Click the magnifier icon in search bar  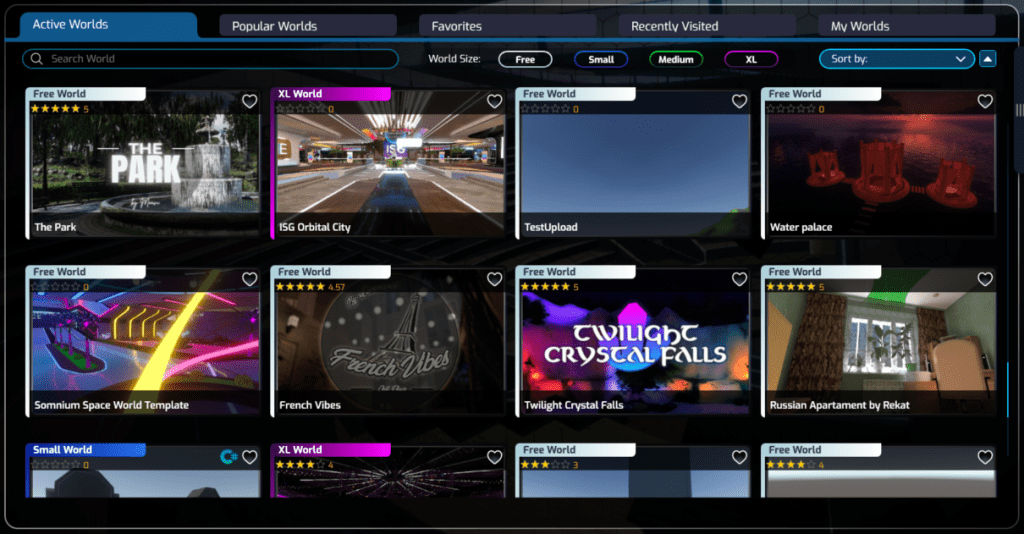[37, 59]
